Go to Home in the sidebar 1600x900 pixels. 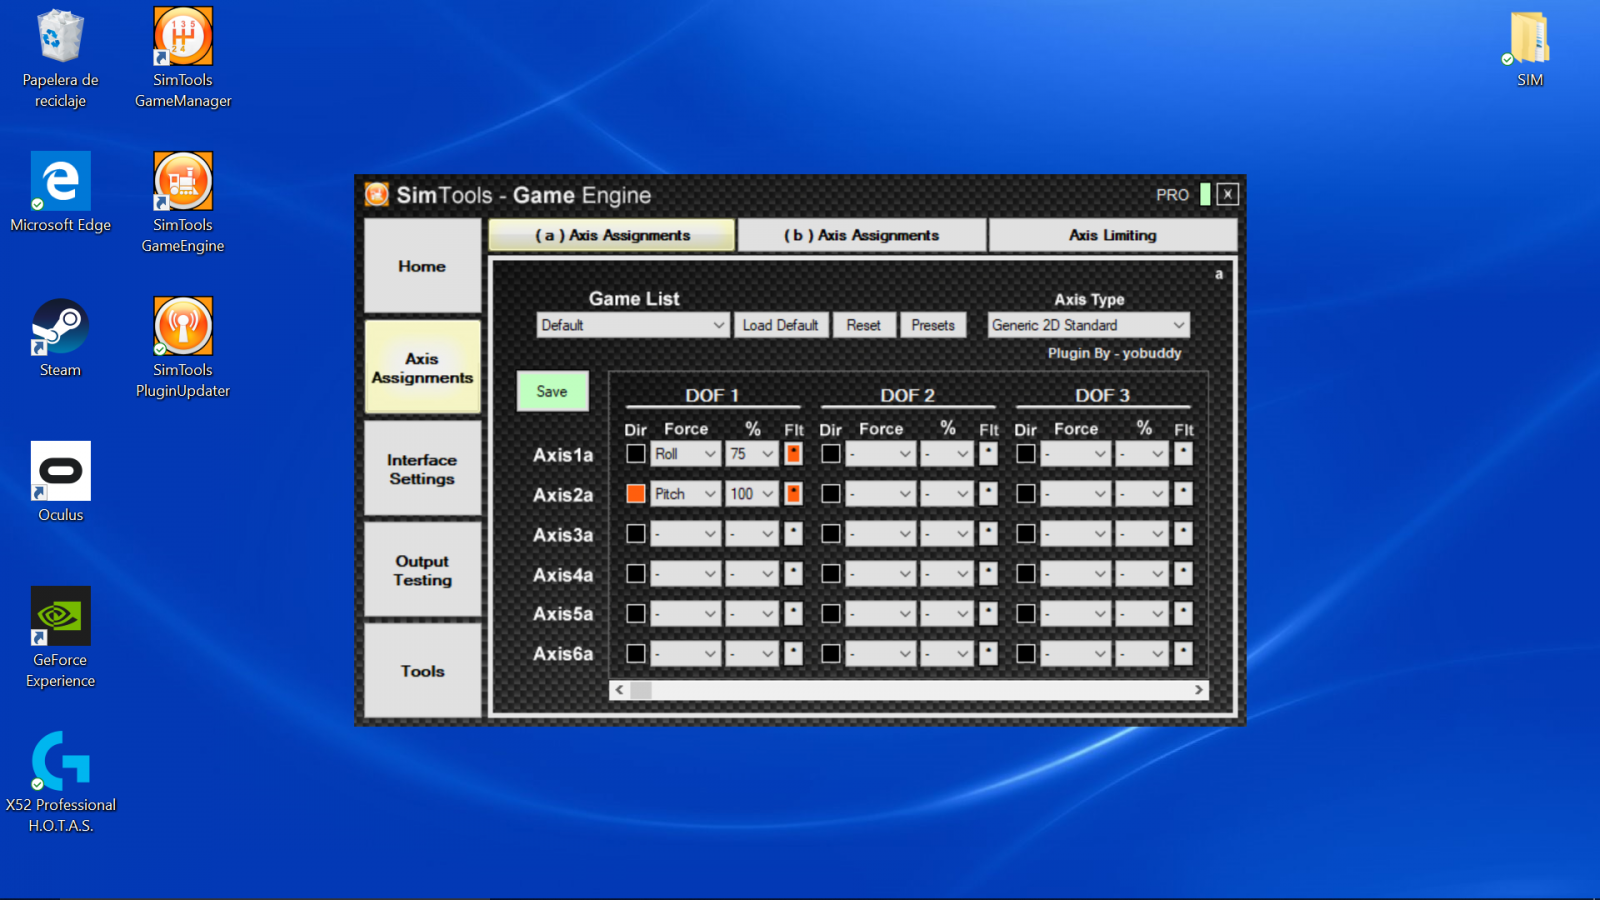pyautogui.click(x=422, y=266)
